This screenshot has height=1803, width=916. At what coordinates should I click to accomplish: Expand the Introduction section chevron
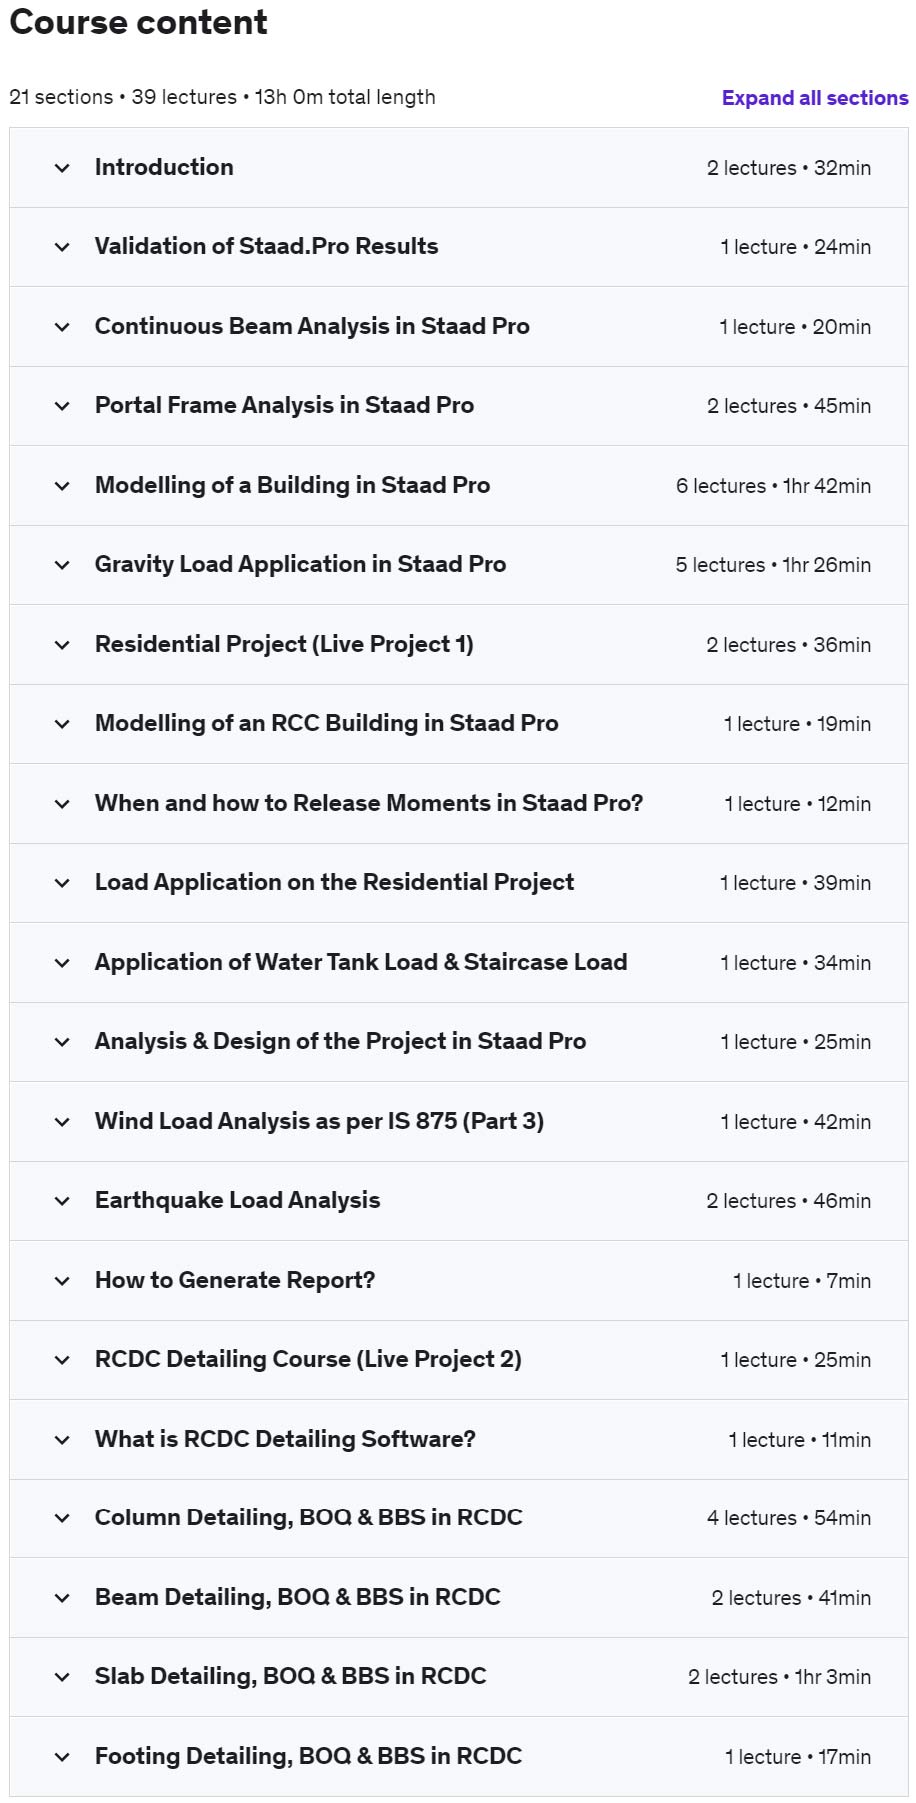[62, 168]
